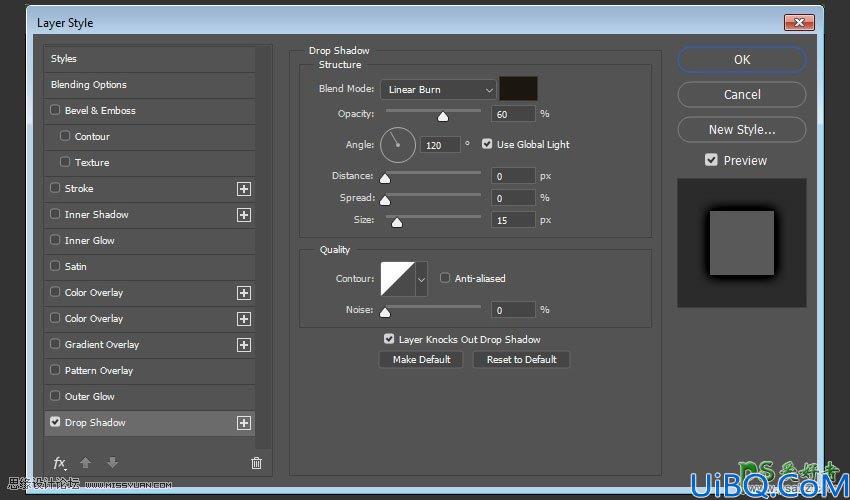Click the delete effect trash icon
The width and height of the screenshot is (850, 500).
pos(256,463)
